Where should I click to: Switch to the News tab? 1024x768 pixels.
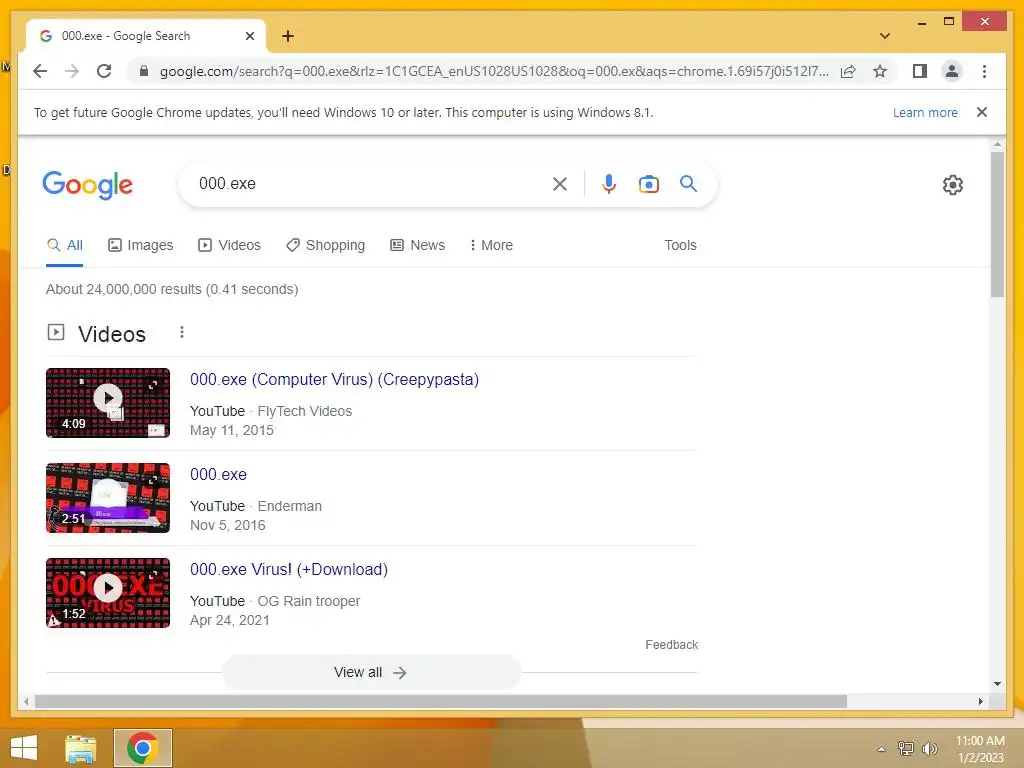pos(417,245)
